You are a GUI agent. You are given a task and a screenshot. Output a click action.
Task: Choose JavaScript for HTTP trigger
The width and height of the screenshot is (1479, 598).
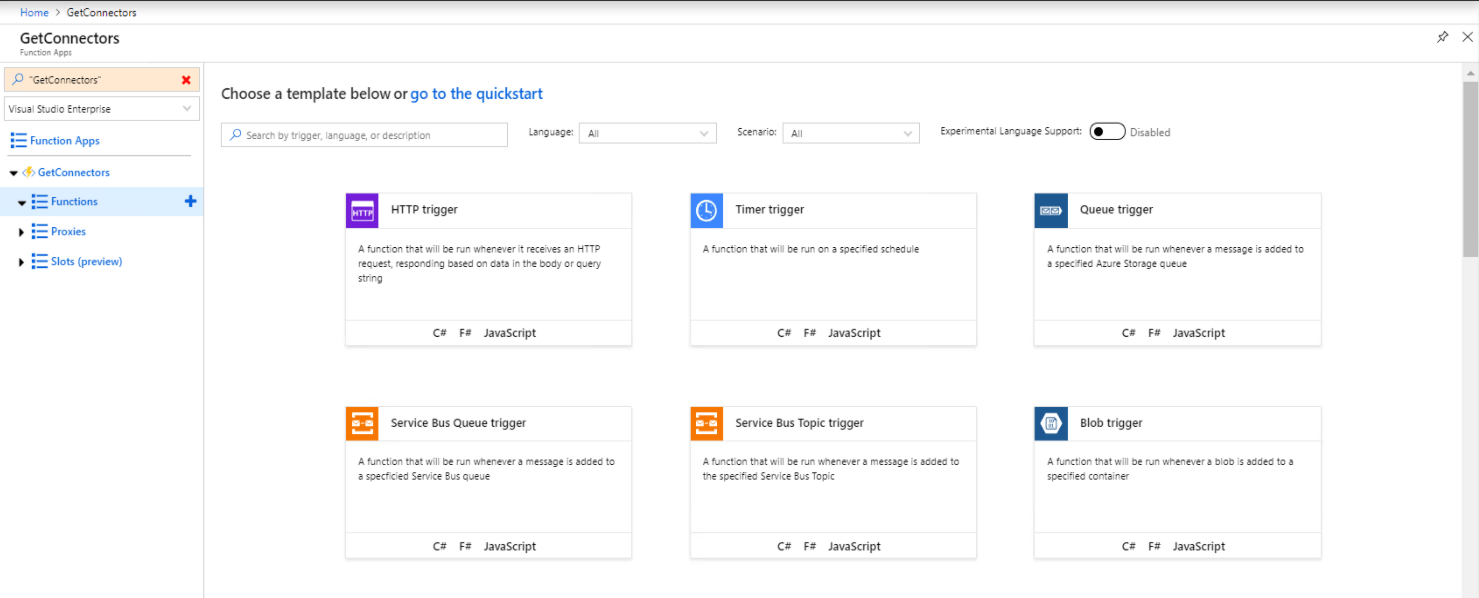510,333
